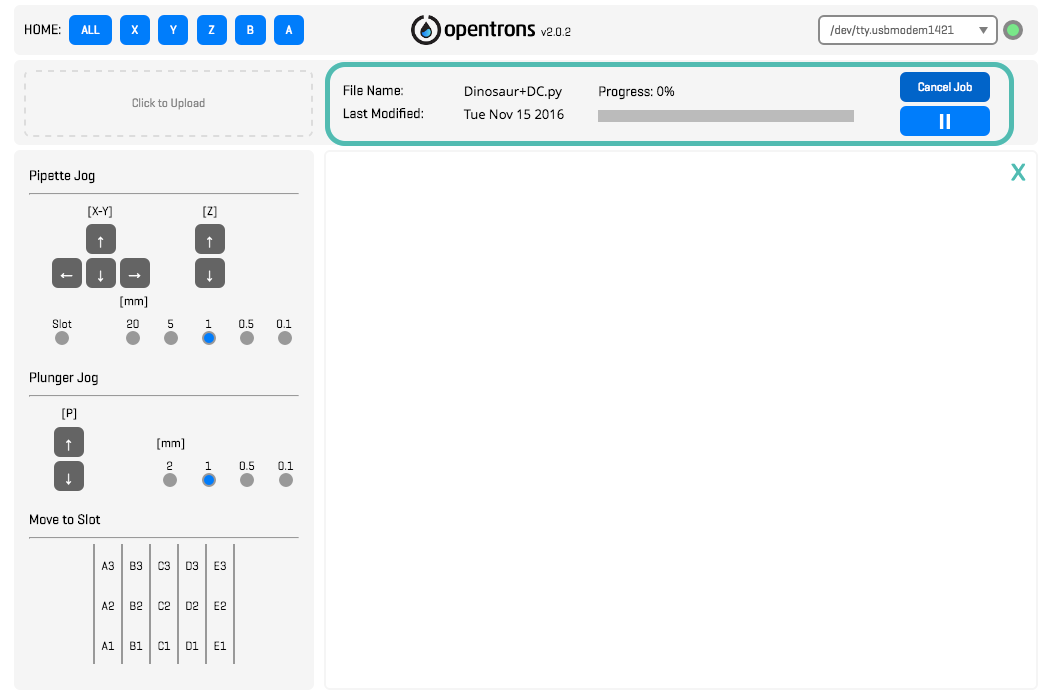This screenshot has height=696, width=1055.
Task: Raise the Z axis with up arrow
Action: click(x=209, y=239)
